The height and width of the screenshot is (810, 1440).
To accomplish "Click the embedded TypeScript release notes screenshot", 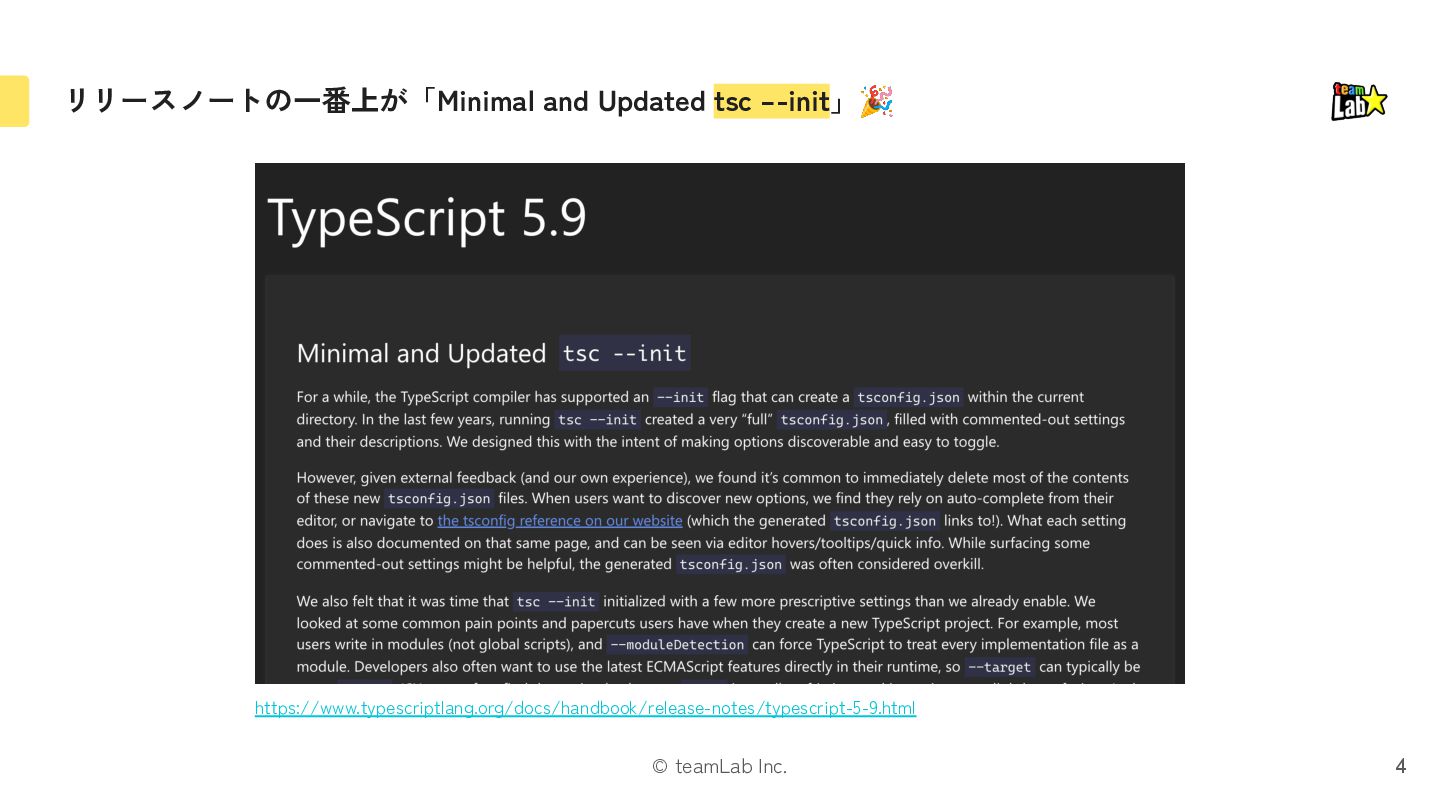I will click(720, 423).
